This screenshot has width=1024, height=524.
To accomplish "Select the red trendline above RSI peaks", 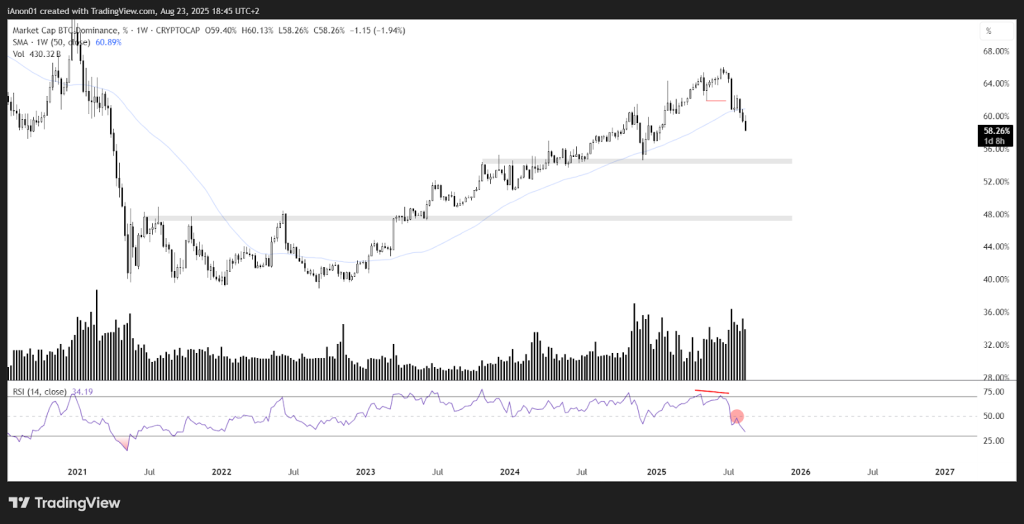I will click(x=713, y=391).
